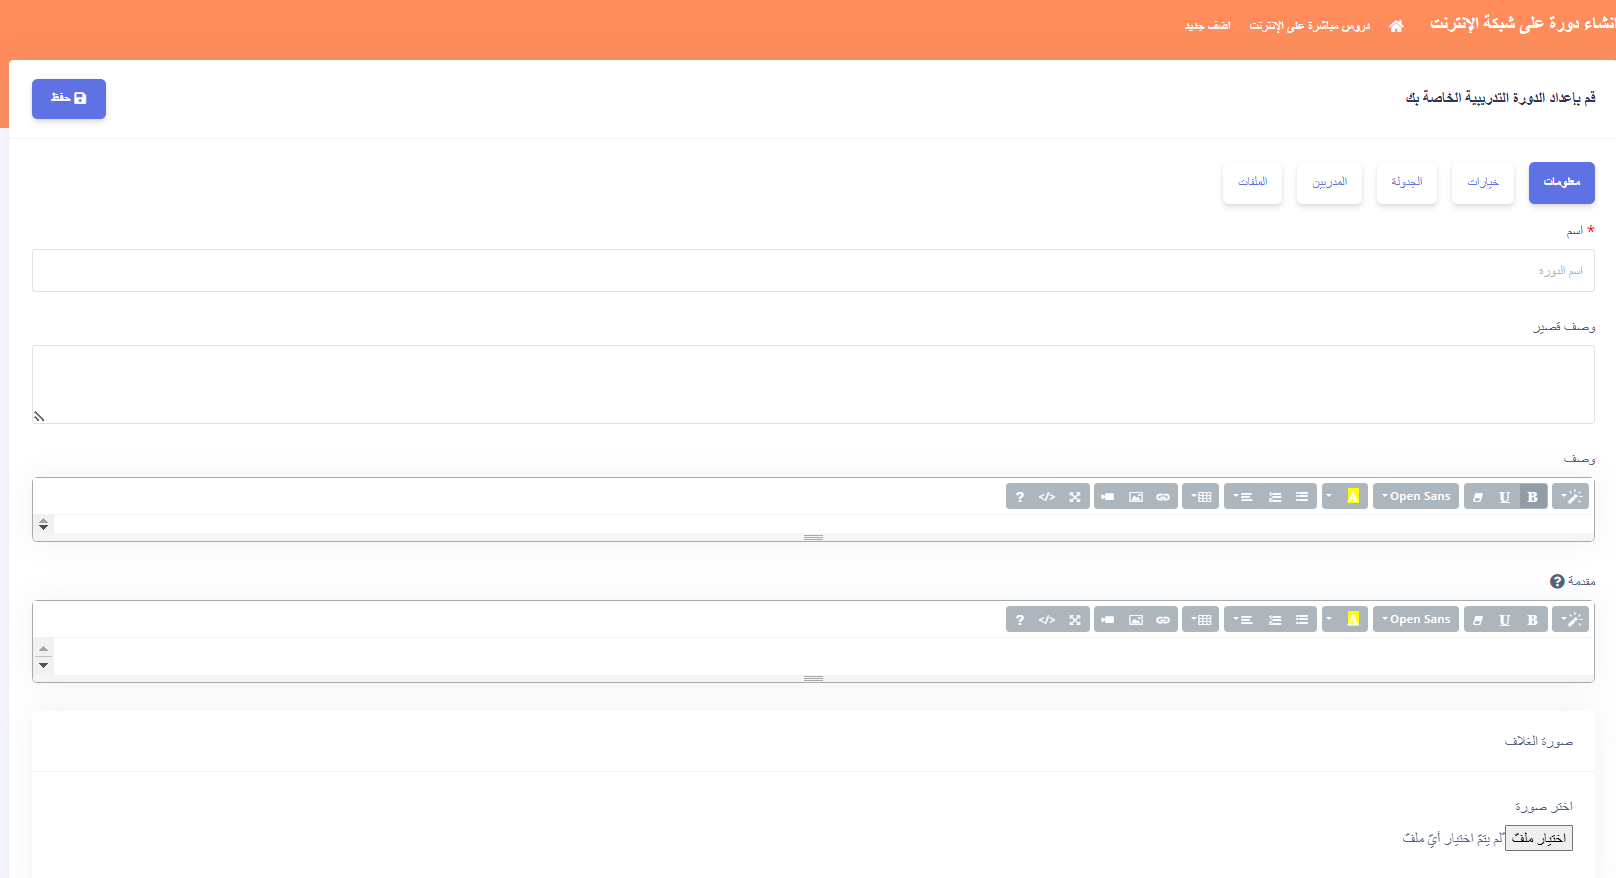Apply the yellow highlight 'A' in 'مقدمة' editor
Screen dimensions: 1616x878
(x=1353, y=620)
